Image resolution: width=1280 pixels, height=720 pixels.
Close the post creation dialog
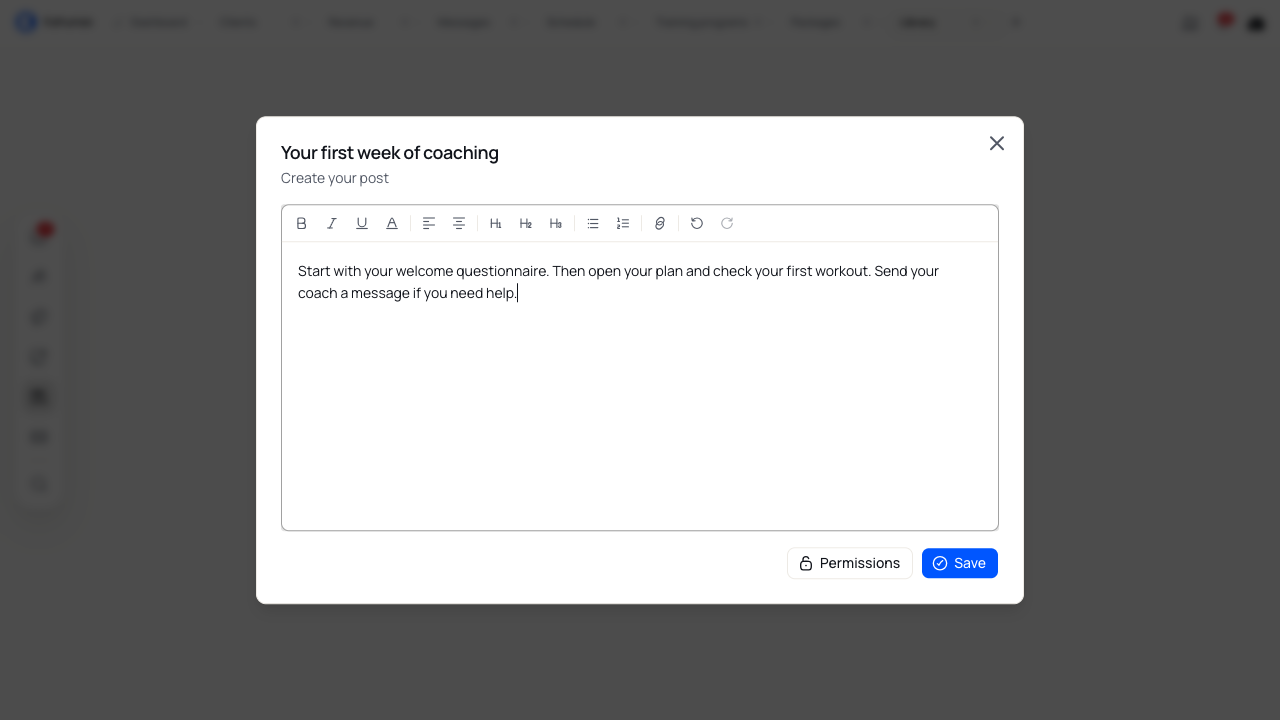997,144
